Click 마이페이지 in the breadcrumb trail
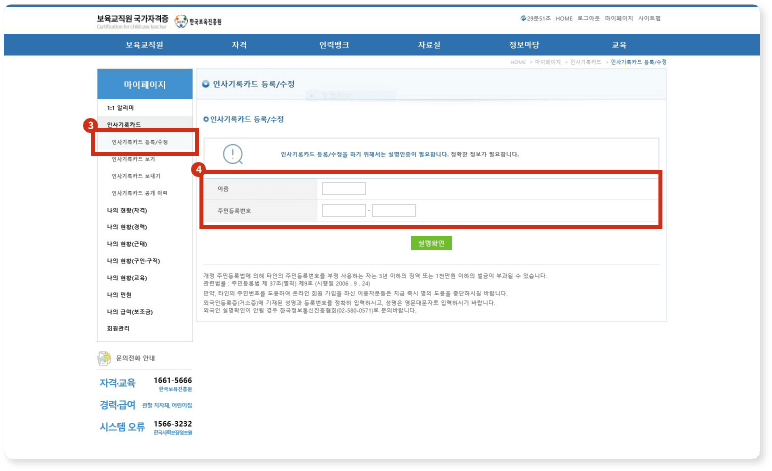 coord(547,62)
